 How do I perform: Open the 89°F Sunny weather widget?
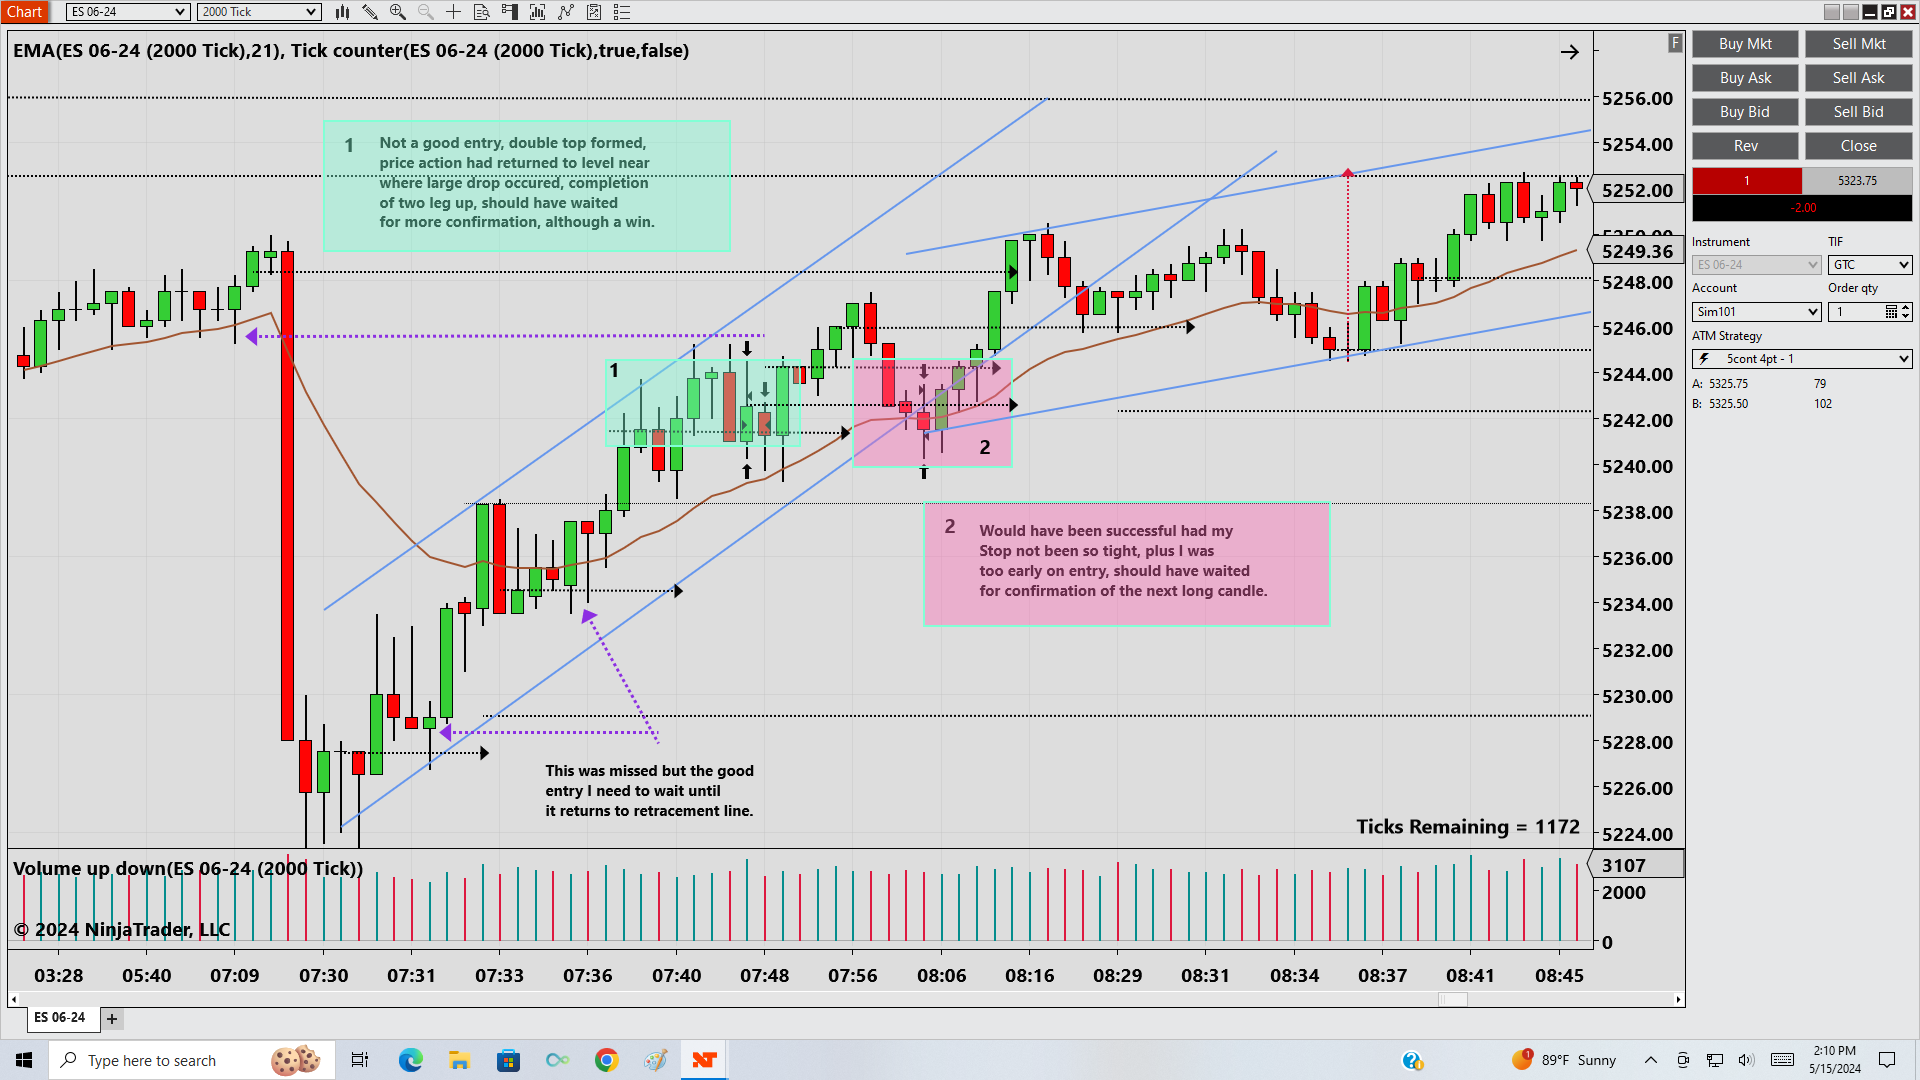tap(1564, 1060)
